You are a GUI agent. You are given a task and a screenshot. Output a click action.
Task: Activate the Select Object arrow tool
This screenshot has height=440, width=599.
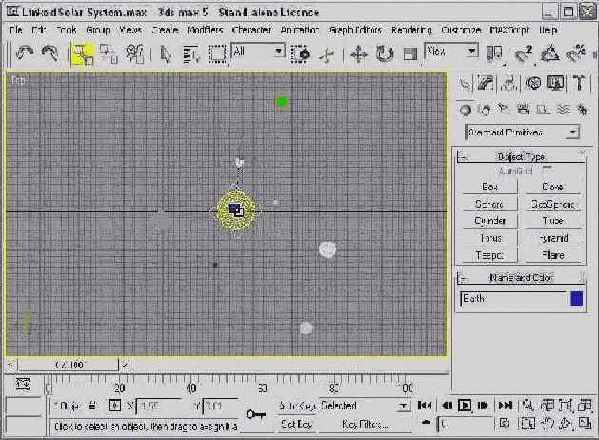click(165, 54)
